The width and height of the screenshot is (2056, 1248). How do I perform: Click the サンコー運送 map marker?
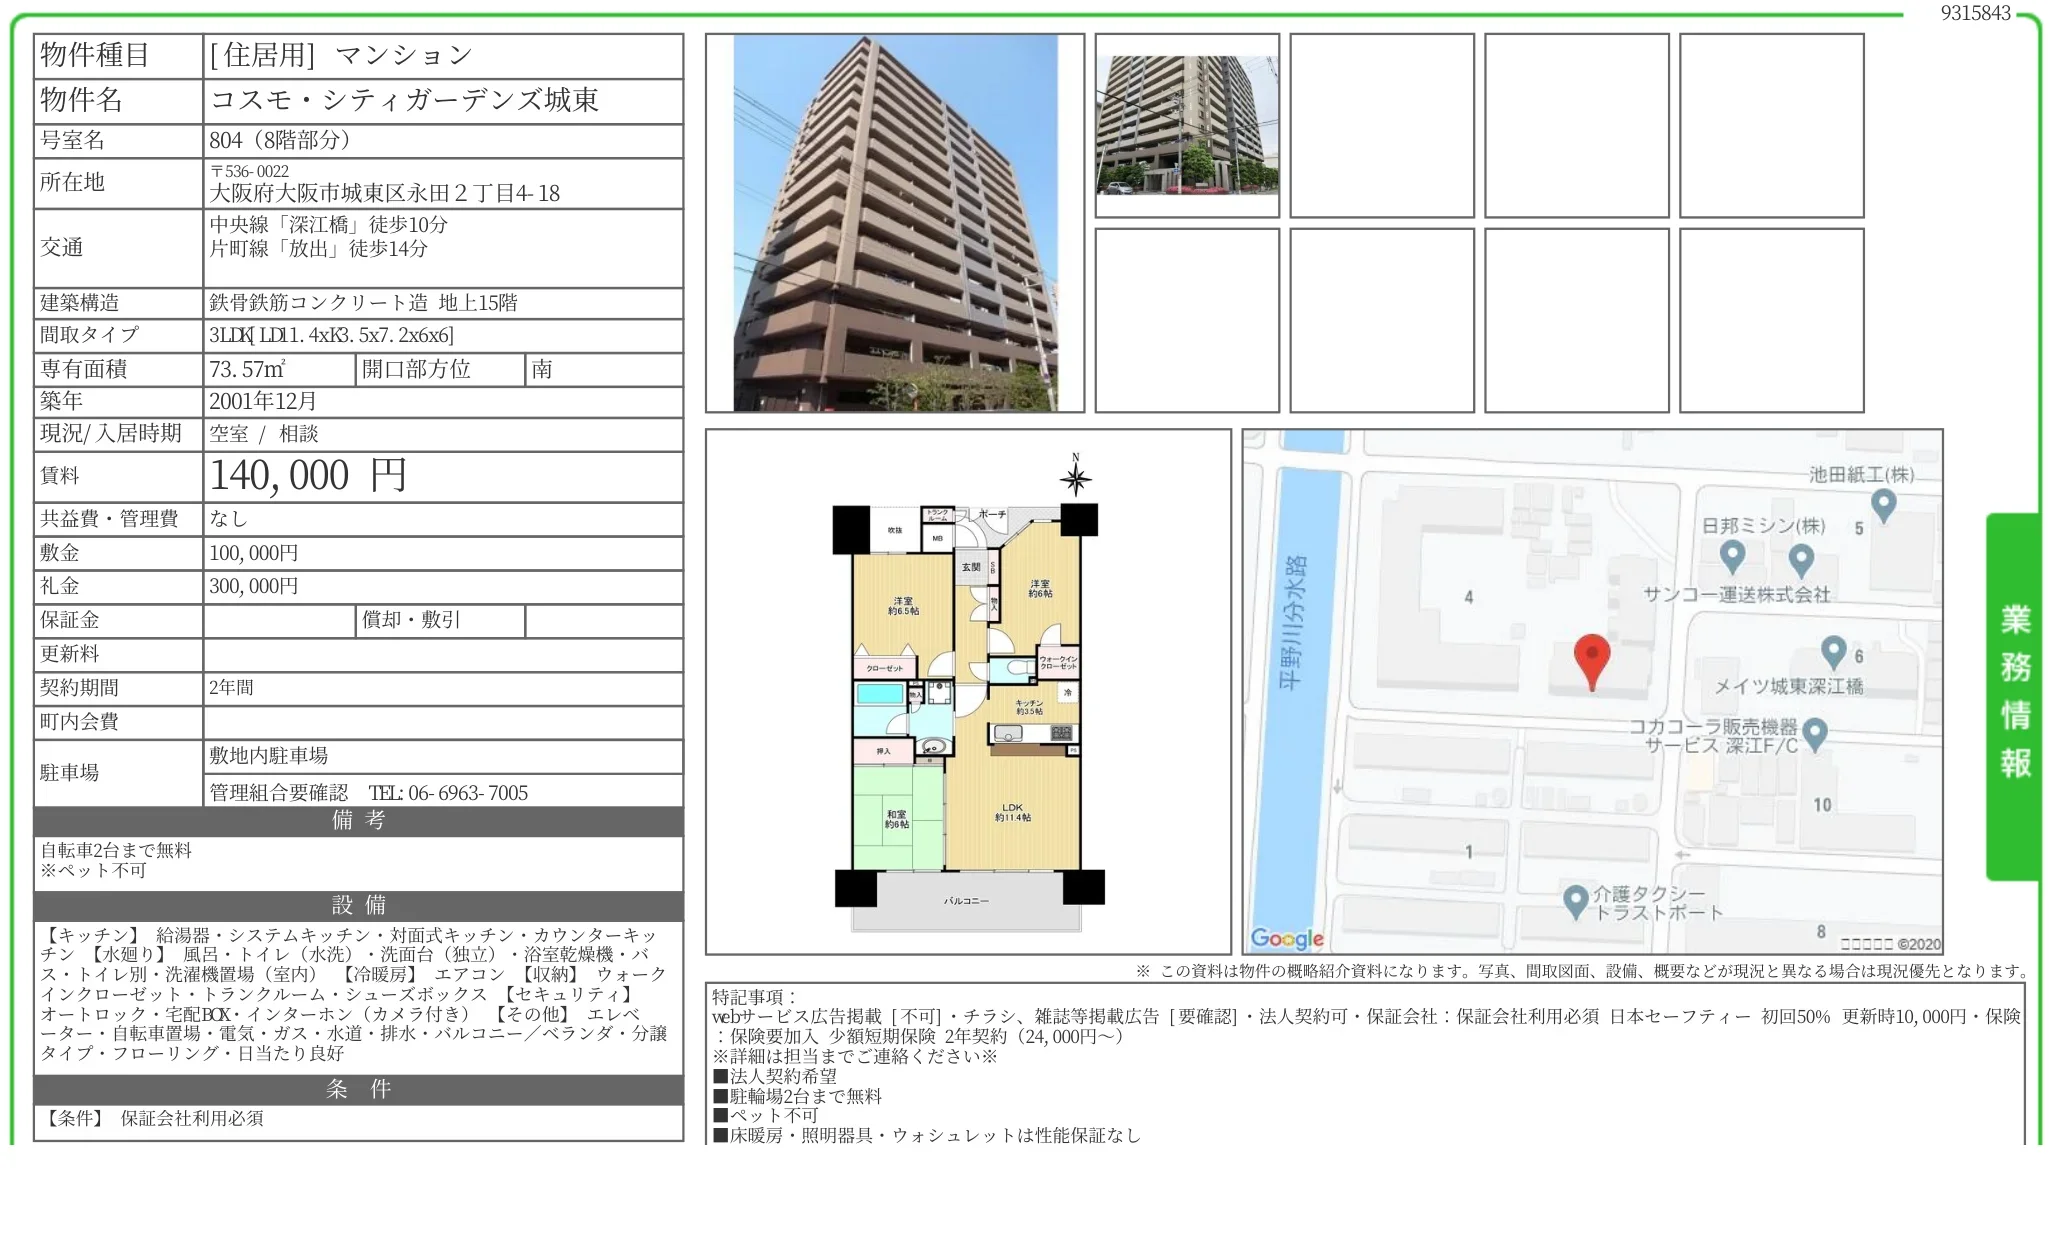coord(1801,560)
